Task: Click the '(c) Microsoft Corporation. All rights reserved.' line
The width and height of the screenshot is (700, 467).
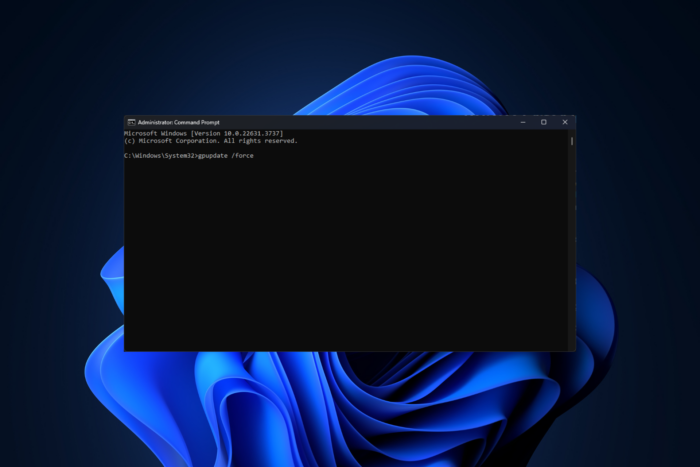Action: (x=211, y=141)
